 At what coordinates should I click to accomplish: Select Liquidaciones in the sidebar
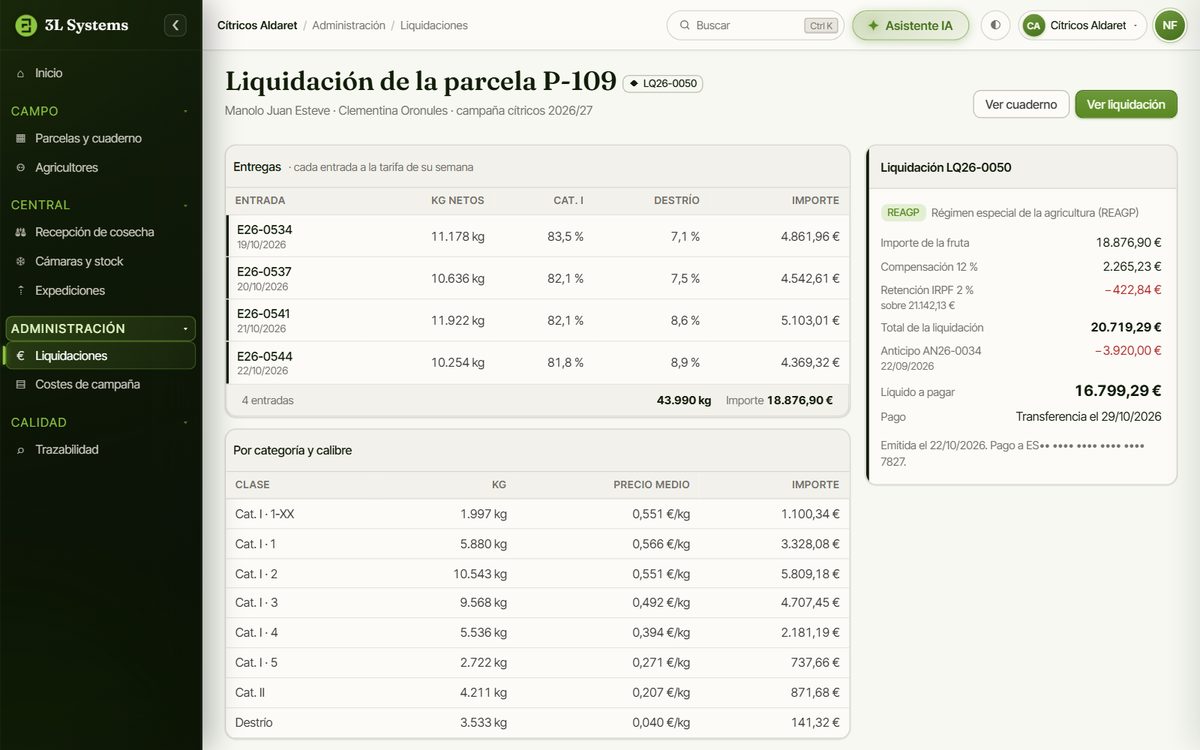101,356
